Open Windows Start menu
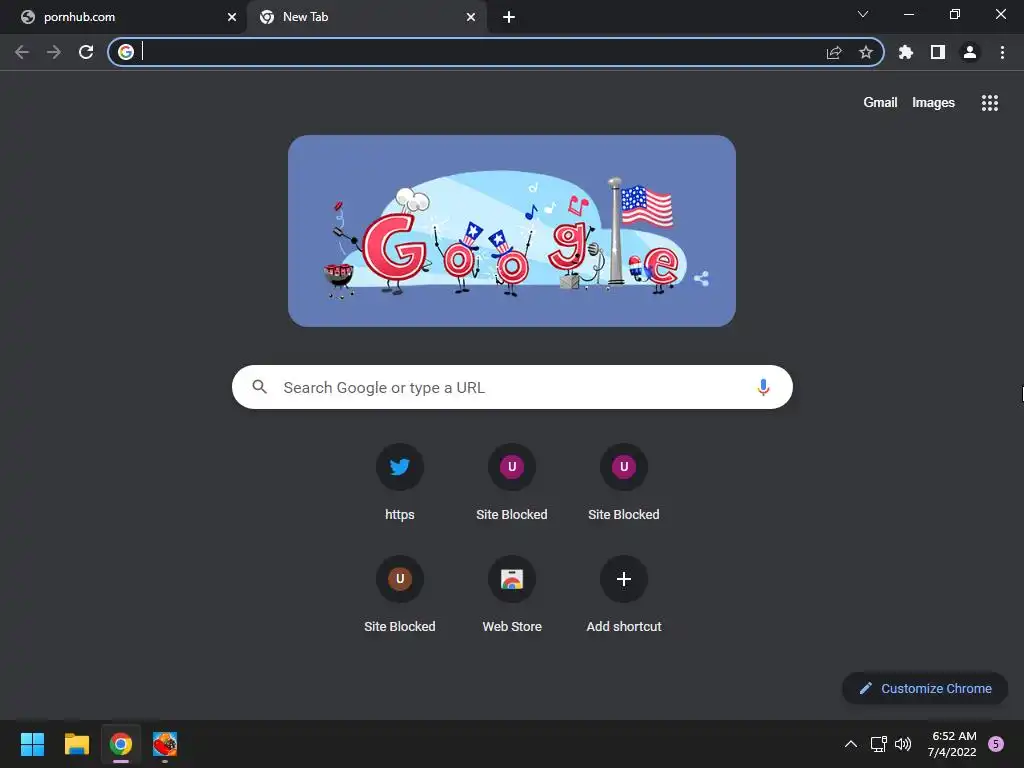Image resolution: width=1024 pixels, height=768 pixels. point(32,744)
